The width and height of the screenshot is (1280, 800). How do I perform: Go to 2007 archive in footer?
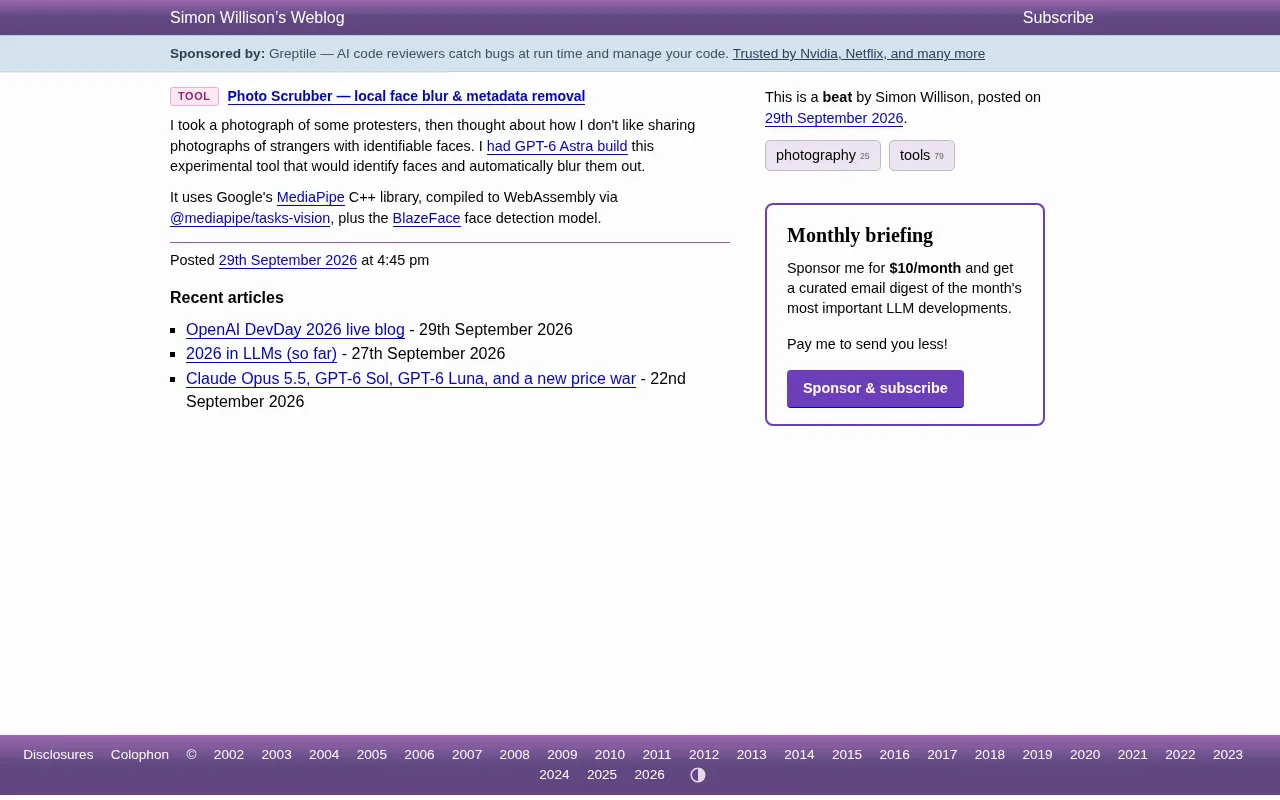tap(467, 755)
